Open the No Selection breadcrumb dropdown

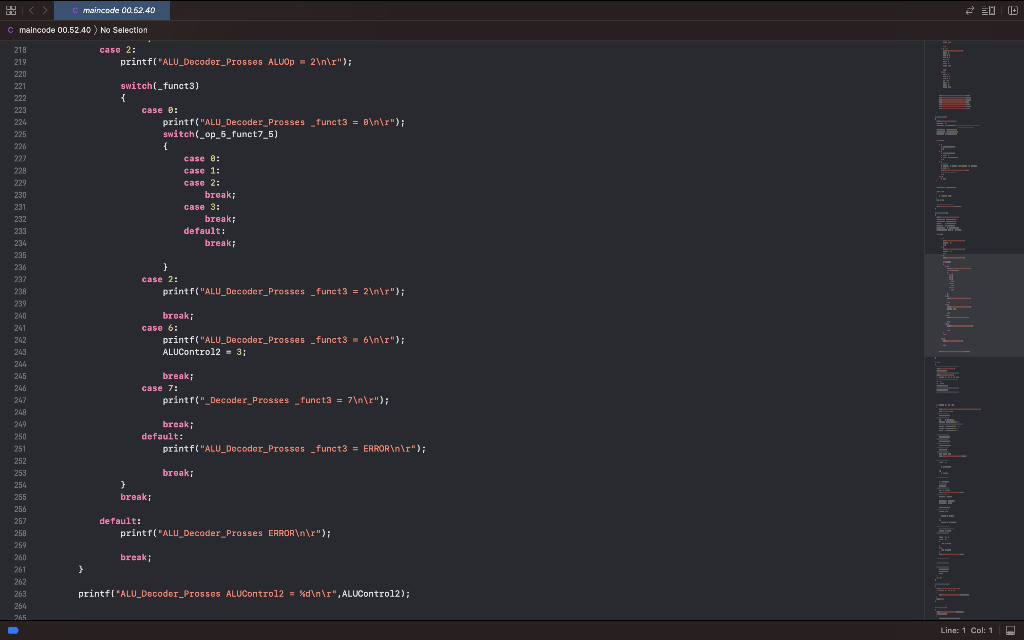coord(122,30)
